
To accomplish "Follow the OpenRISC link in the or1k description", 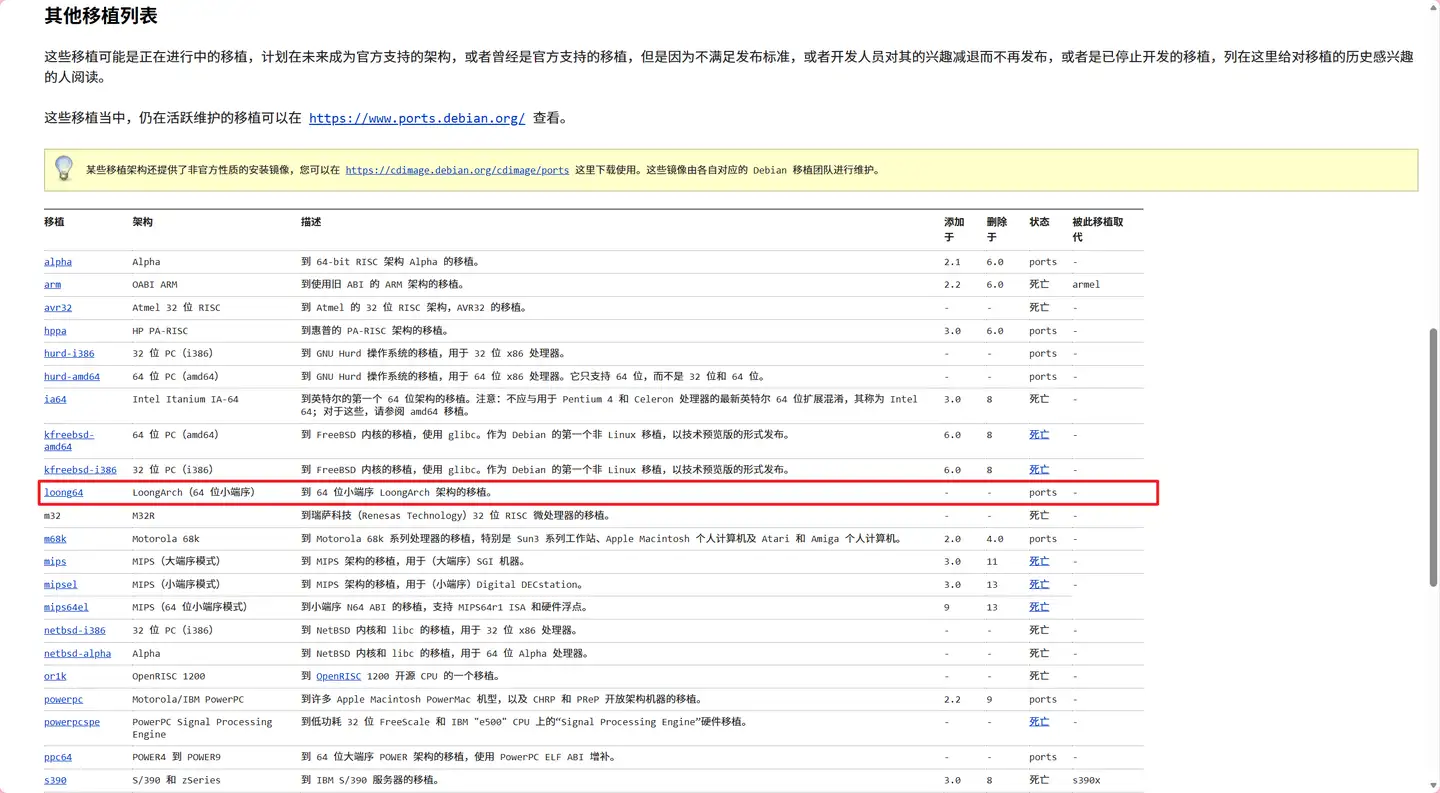I will click(x=338, y=677).
